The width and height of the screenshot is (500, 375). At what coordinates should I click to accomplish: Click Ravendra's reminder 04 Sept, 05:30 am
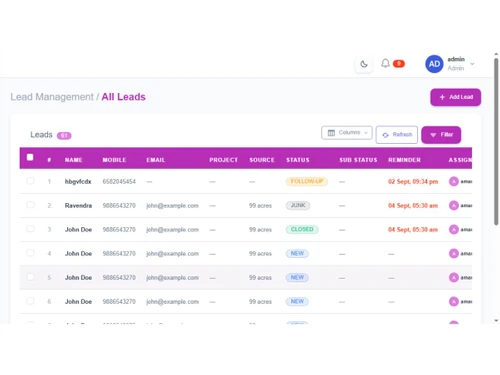pyautogui.click(x=413, y=206)
